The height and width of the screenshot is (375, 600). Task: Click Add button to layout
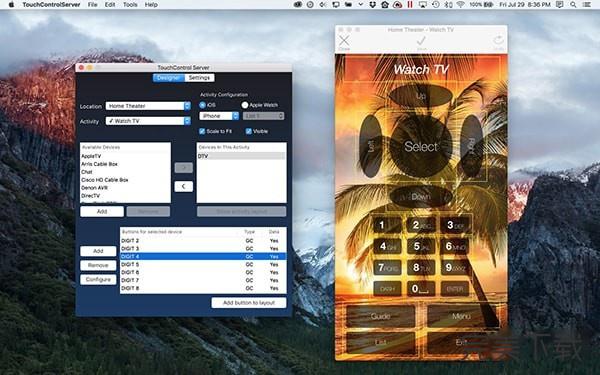249,303
